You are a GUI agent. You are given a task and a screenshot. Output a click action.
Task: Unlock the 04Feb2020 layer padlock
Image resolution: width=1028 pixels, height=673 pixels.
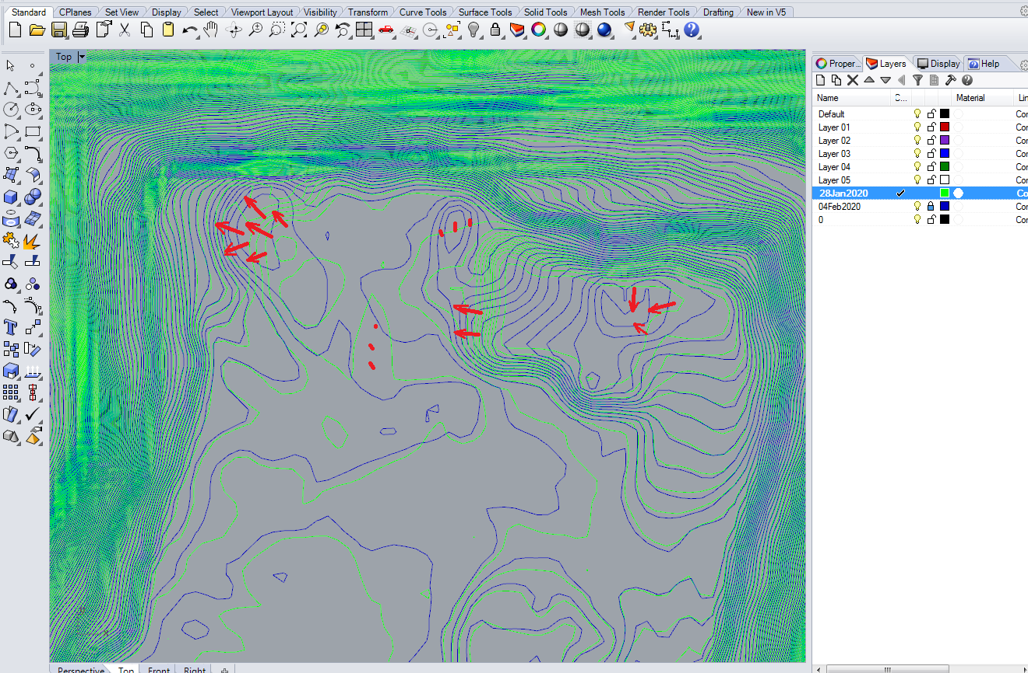click(931, 206)
